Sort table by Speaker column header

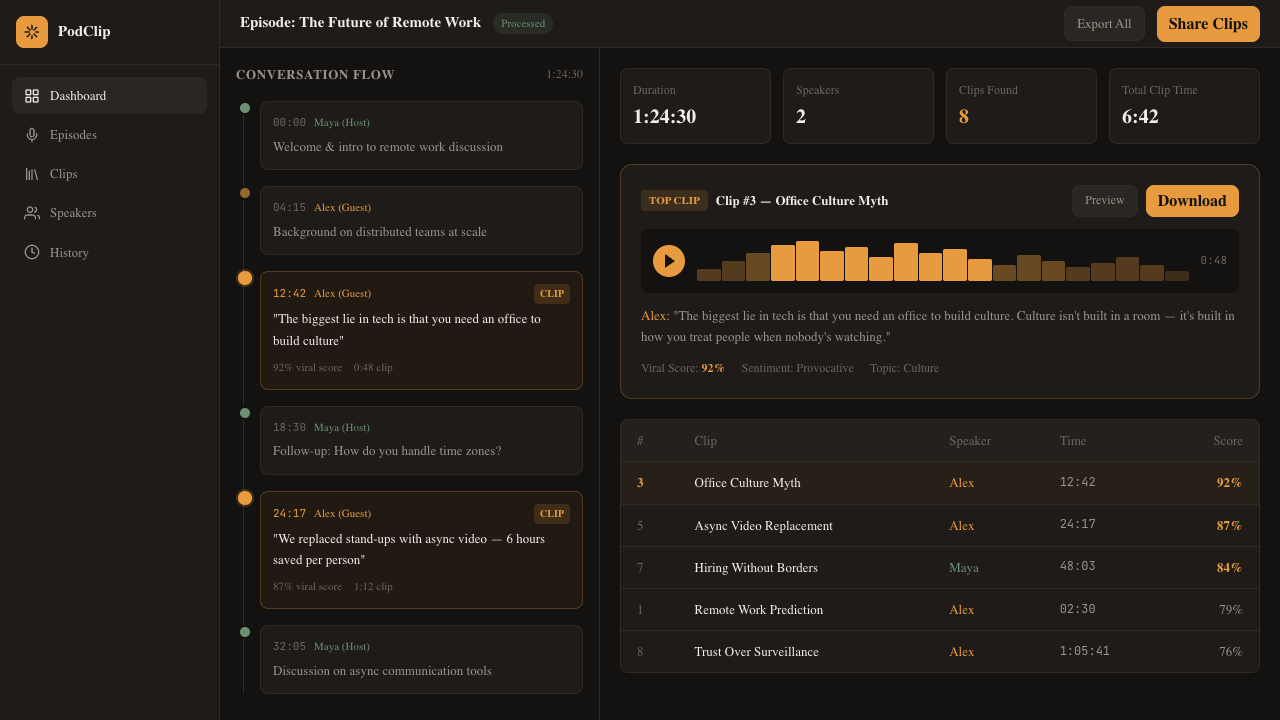click(970, 441)
